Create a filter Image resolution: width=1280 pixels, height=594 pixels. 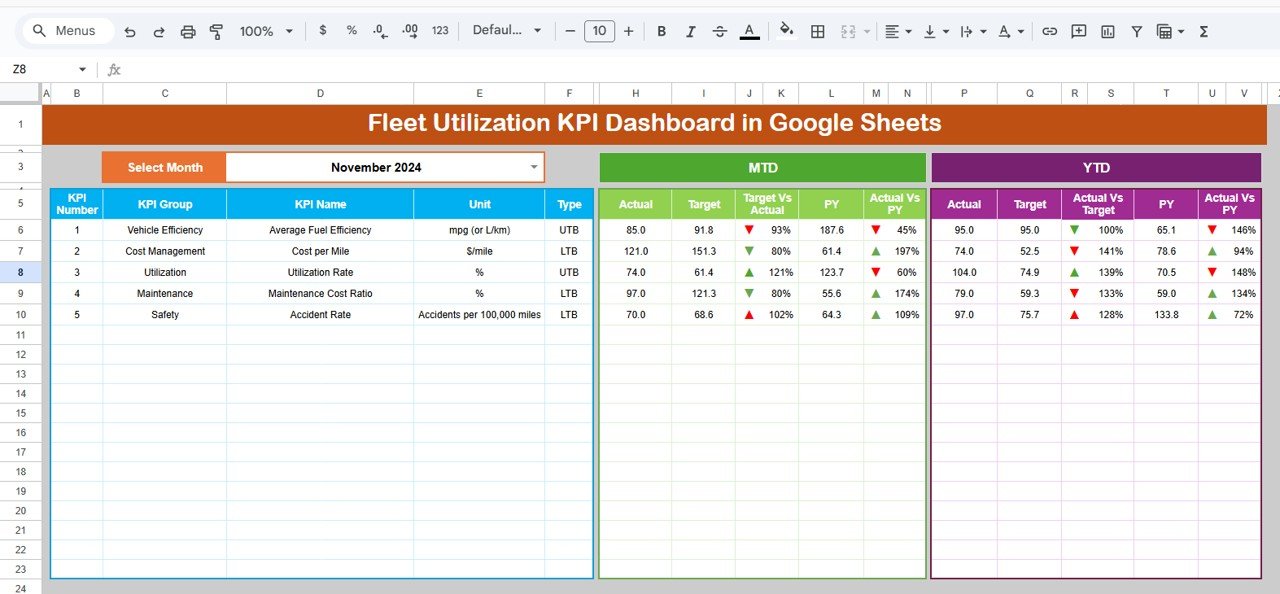coord(1137,31)
